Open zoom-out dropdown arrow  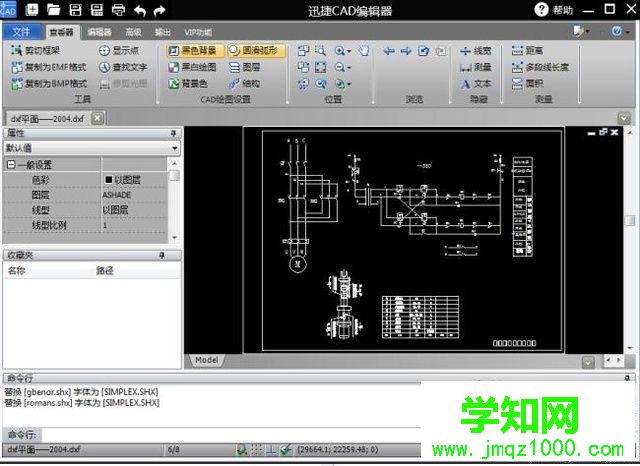[x=349, y=68]
